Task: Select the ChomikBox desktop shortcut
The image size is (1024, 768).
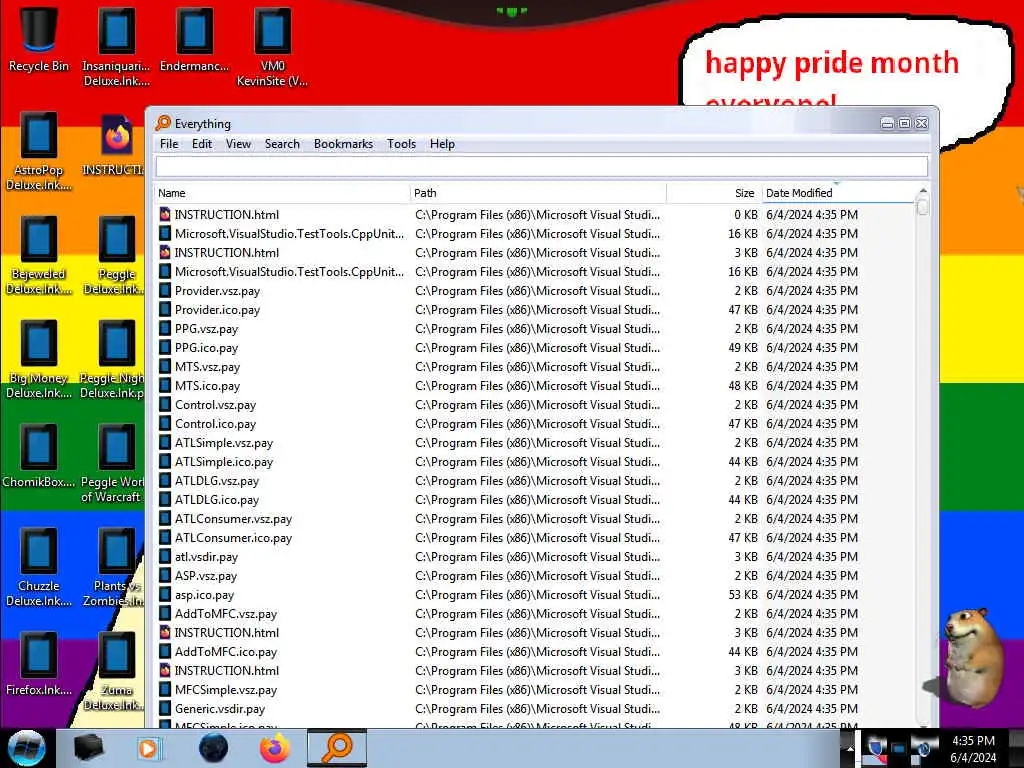Action: pos(39,456)
